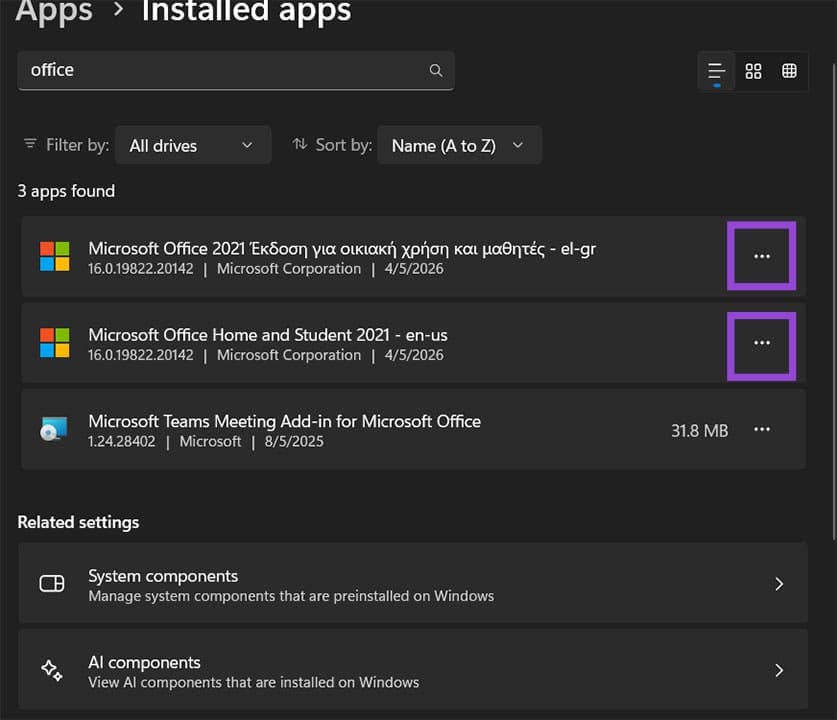Switch to grid view layout
The image size is (837, 720).
[754, 71]
